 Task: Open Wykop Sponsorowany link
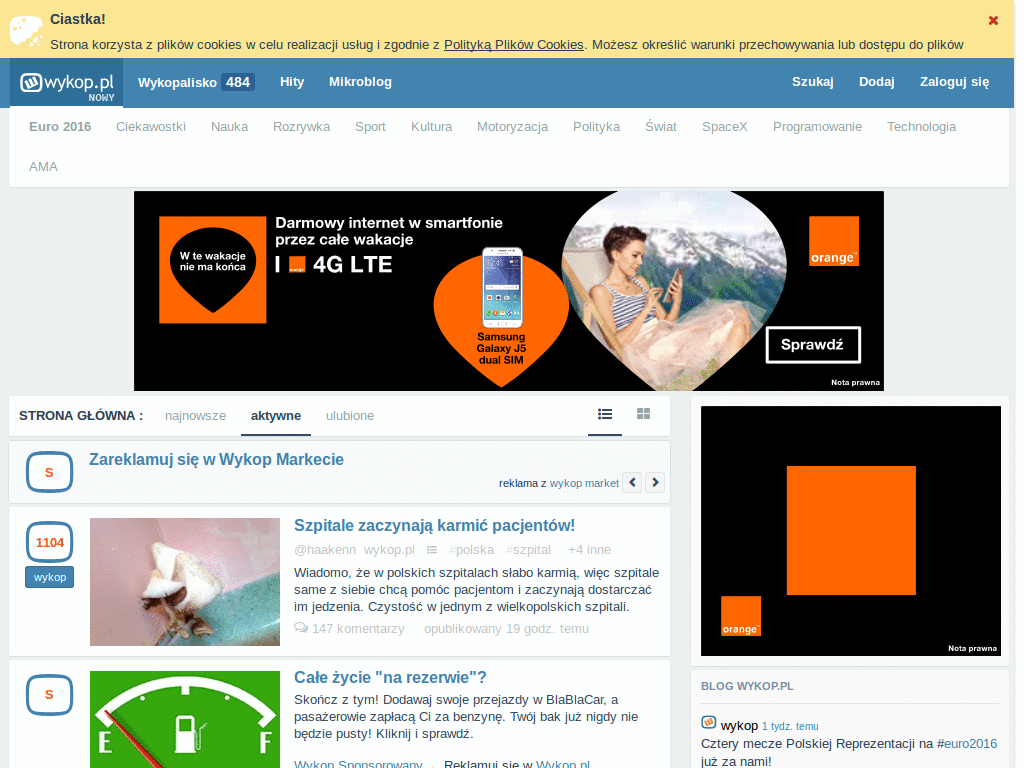[358, 763]
